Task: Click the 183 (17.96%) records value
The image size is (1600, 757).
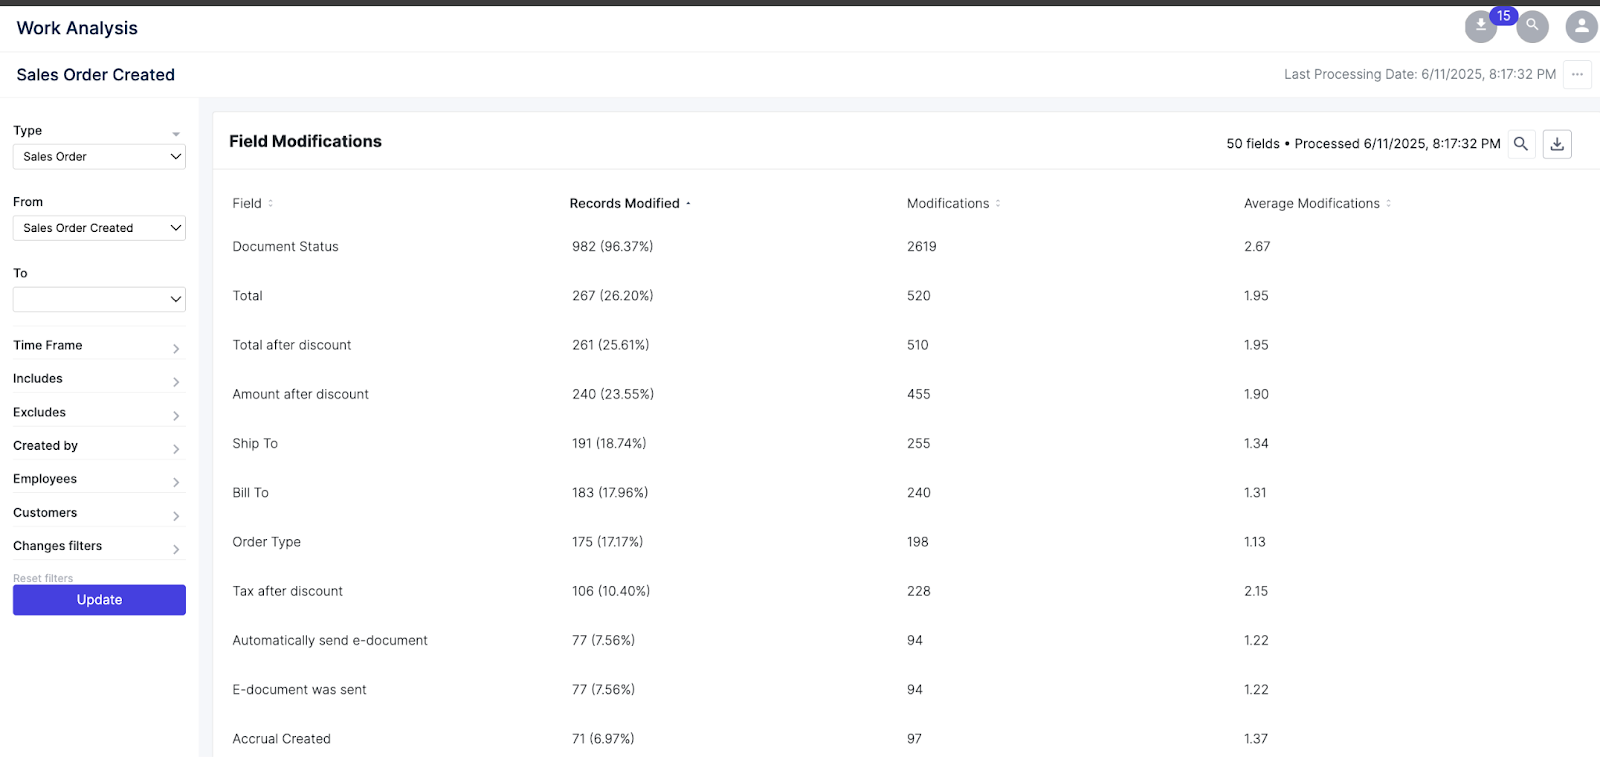Action: [x=610, y=493]
